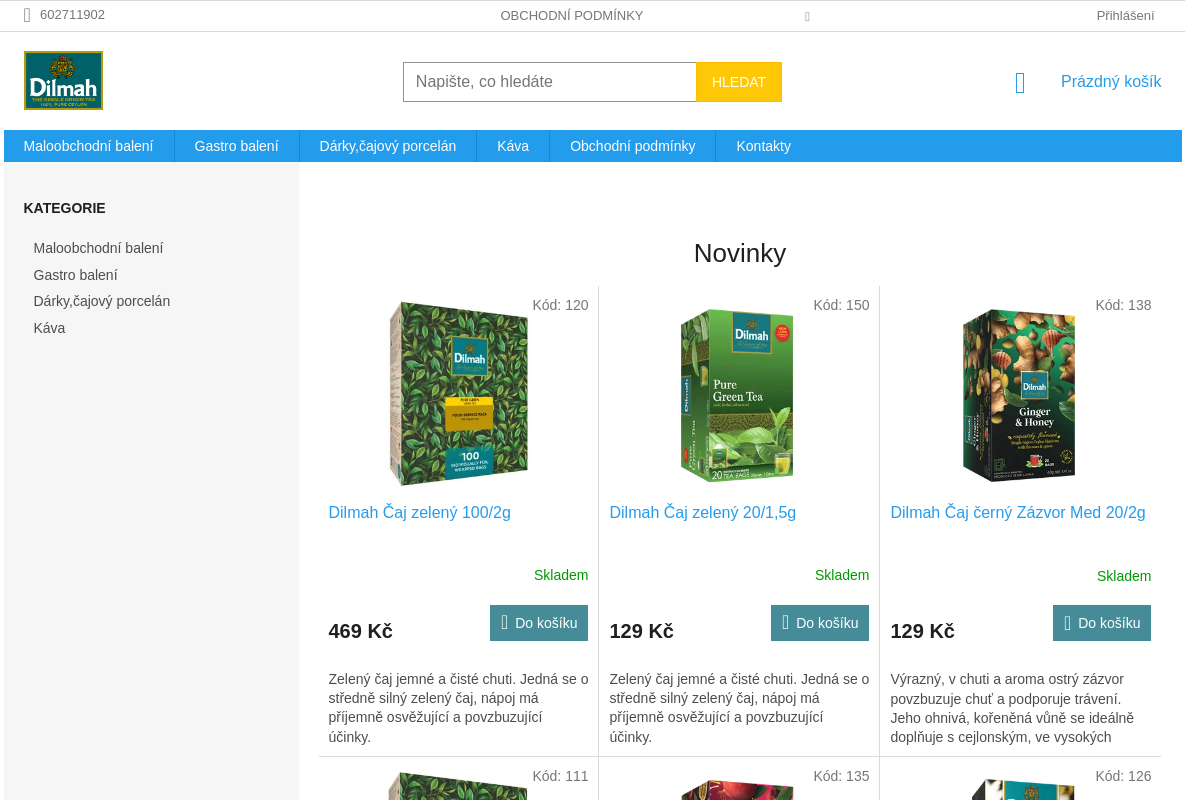Image resolution: width=1200 pixels, height=800 pixels.
Task: Select Gastro balení in Kategorie sidebar
Action: click(x=76, y=275)
